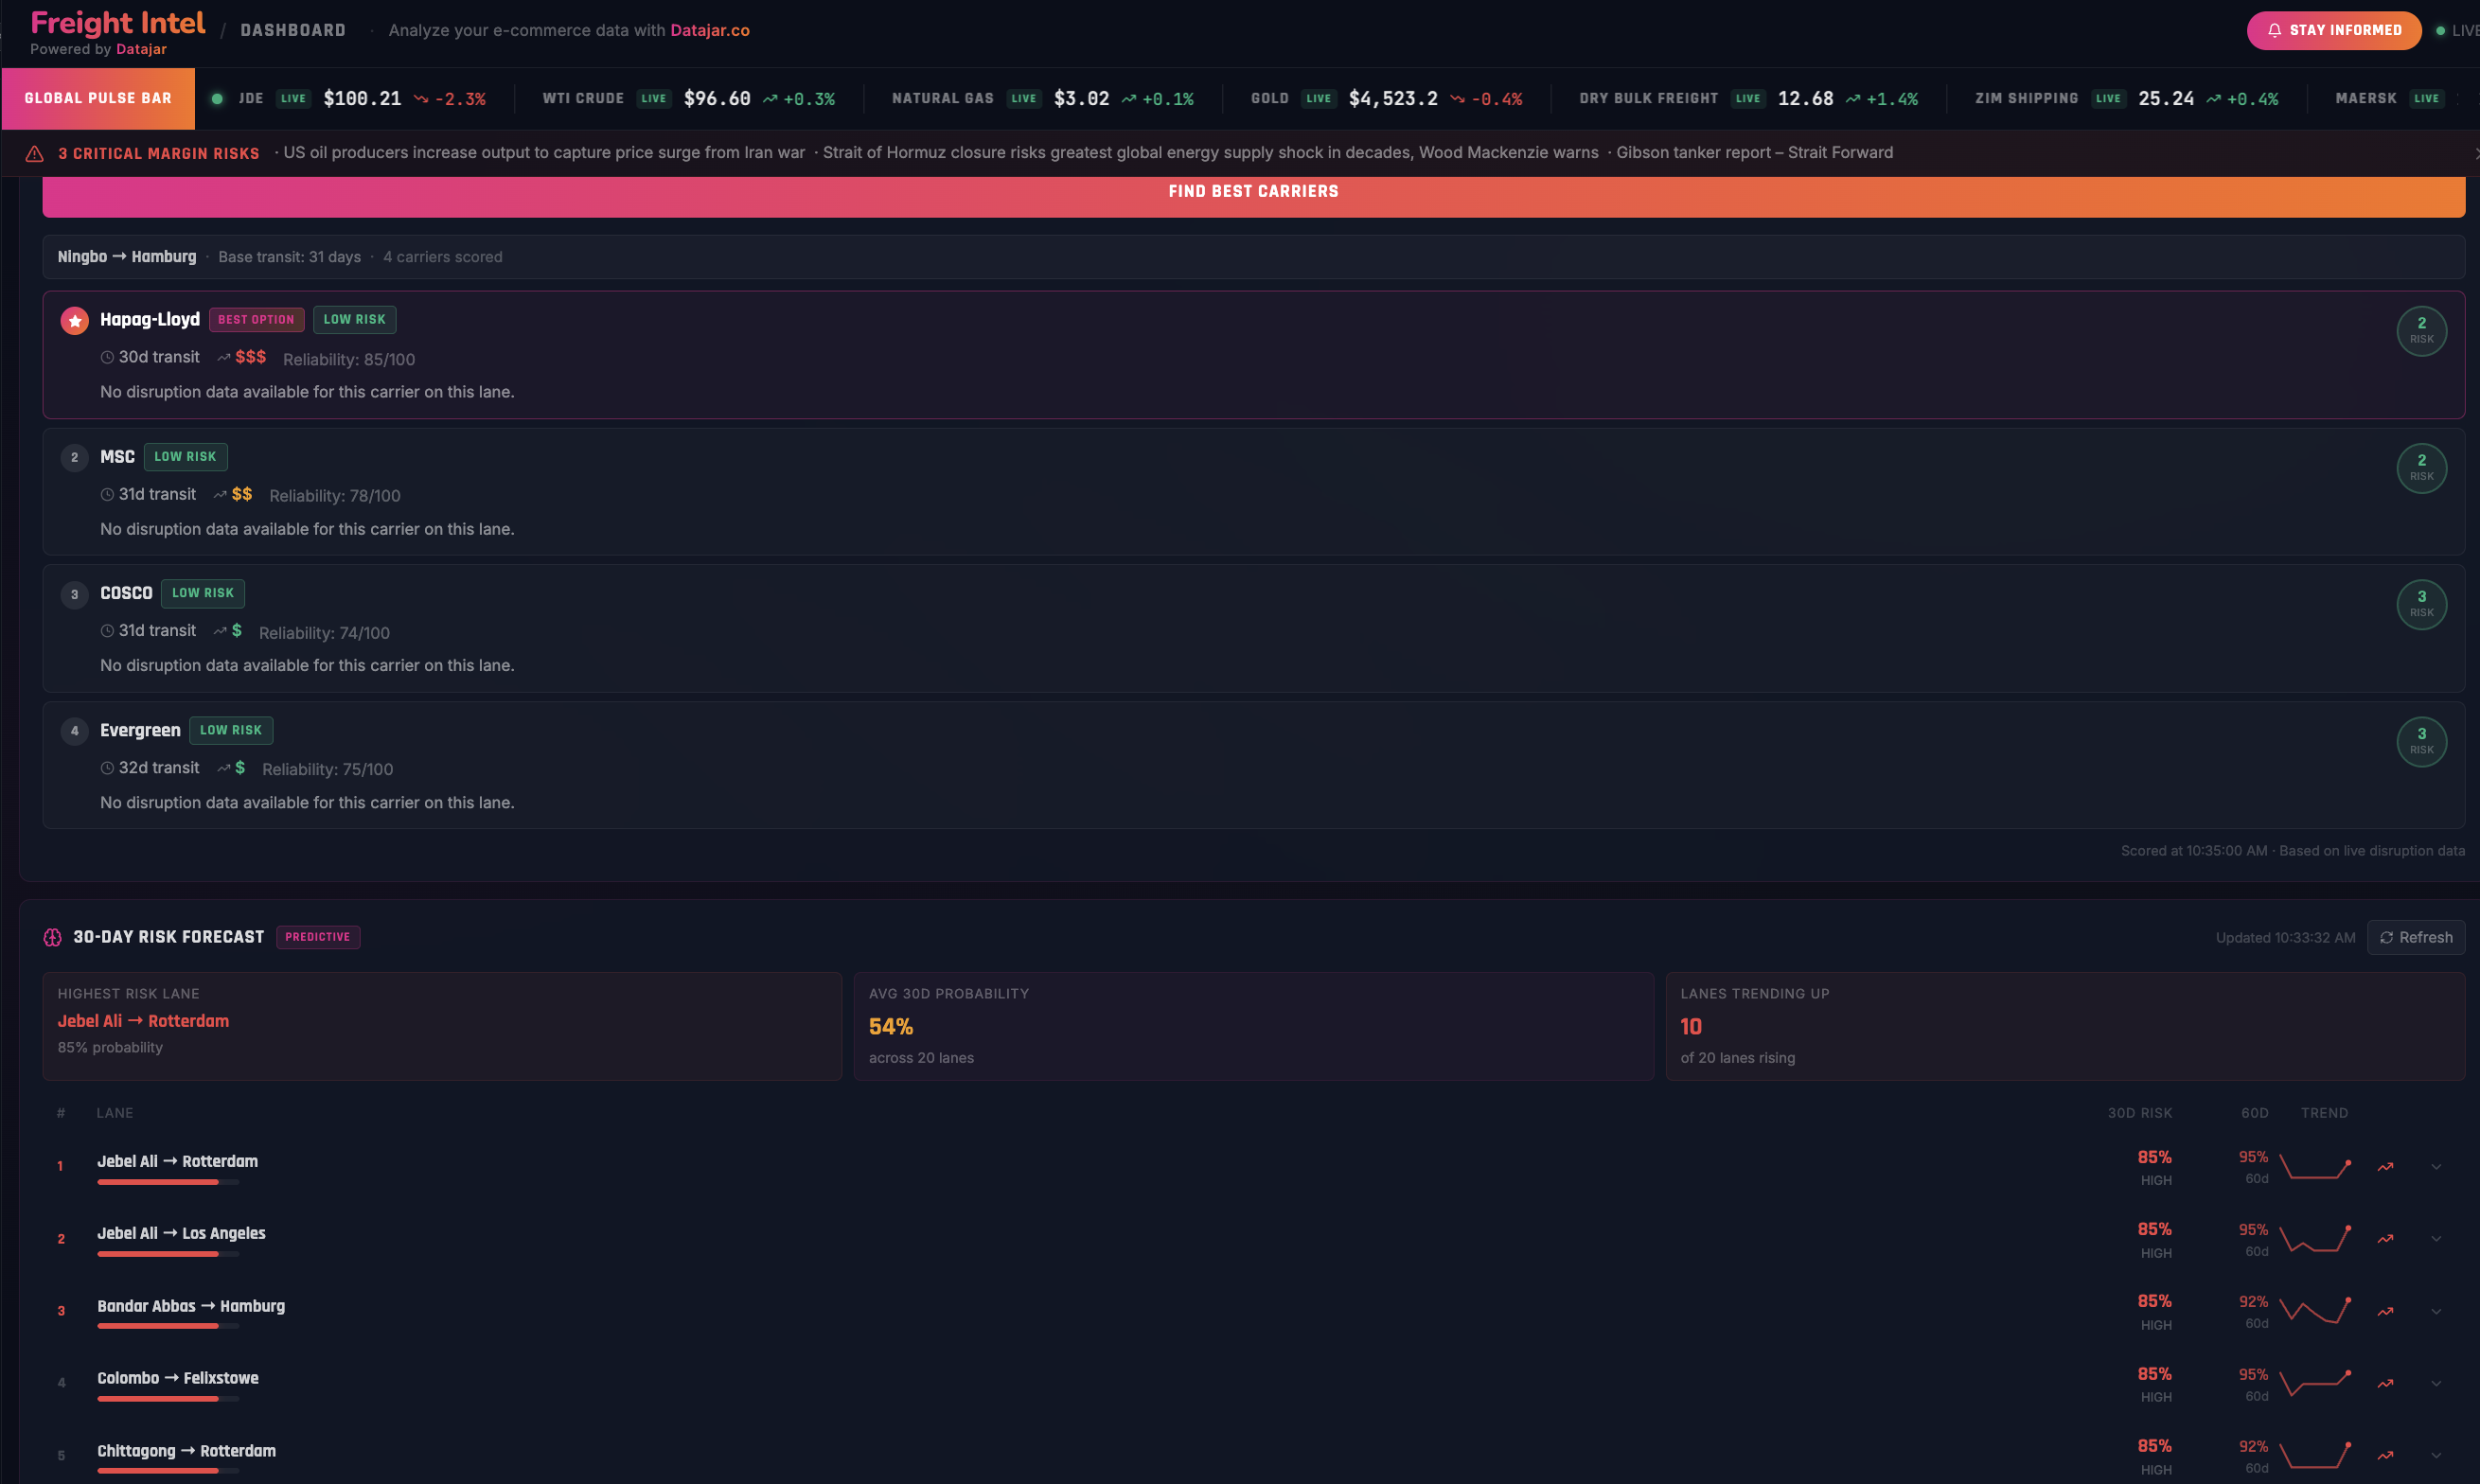
Task: Click the trend-up icon for Bandar Abbas Hamburg
Action: pos(2385,1311)
